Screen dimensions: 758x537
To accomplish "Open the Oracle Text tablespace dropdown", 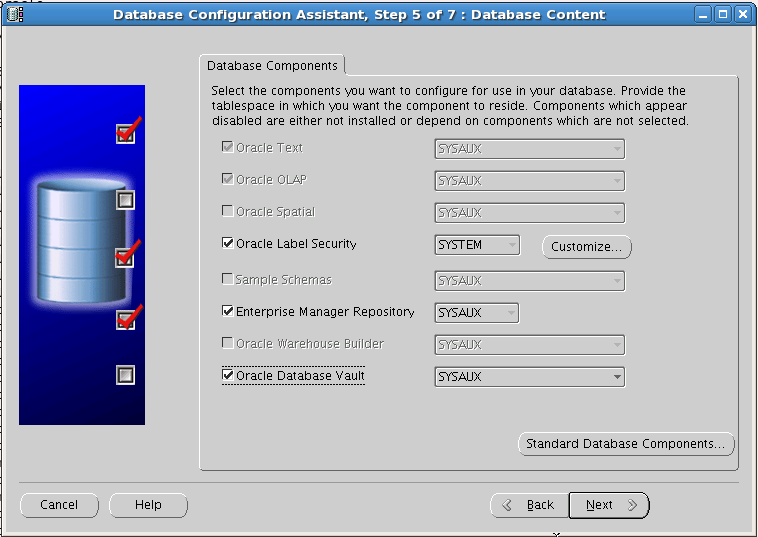I will 529,149.
